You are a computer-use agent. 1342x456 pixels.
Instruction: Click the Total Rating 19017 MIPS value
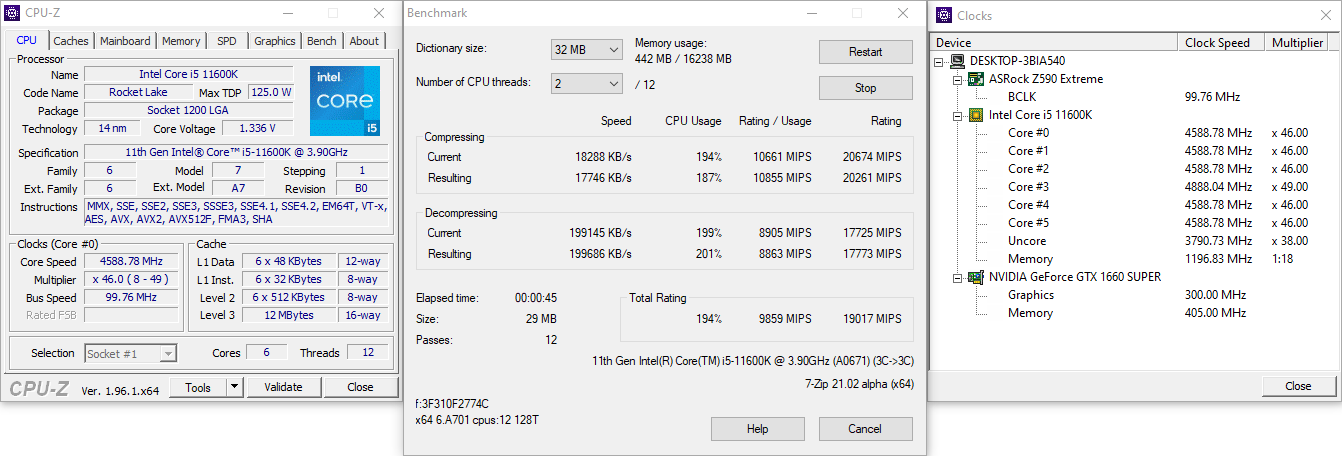[872, 319]
